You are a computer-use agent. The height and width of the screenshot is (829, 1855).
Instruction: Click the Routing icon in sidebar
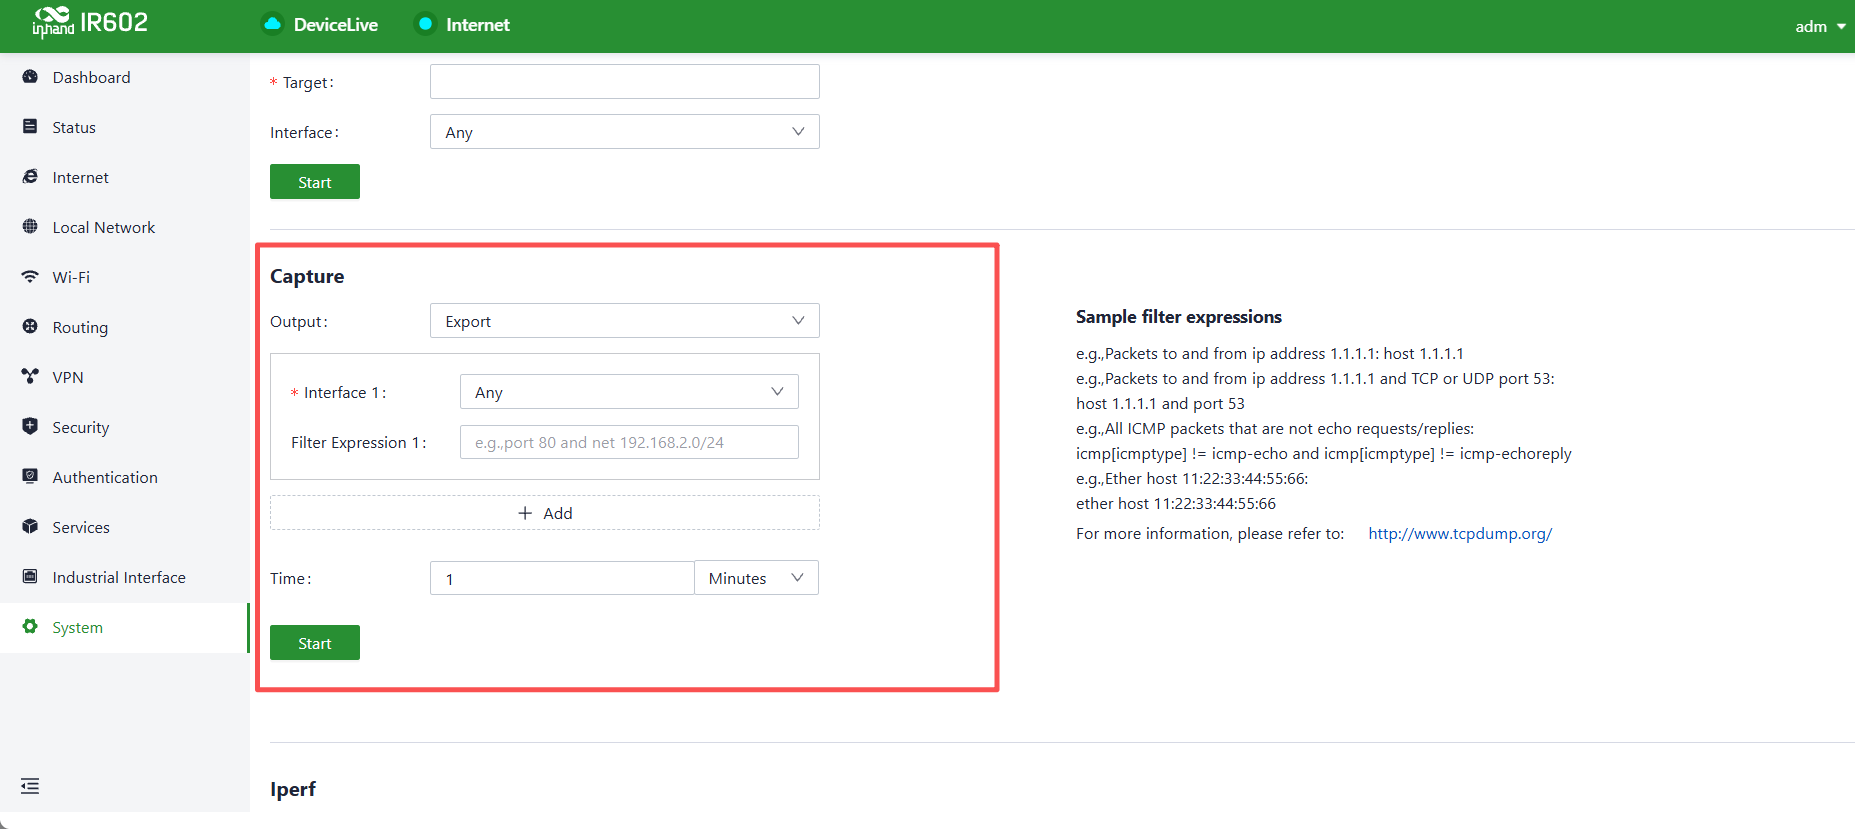(30, 326)
